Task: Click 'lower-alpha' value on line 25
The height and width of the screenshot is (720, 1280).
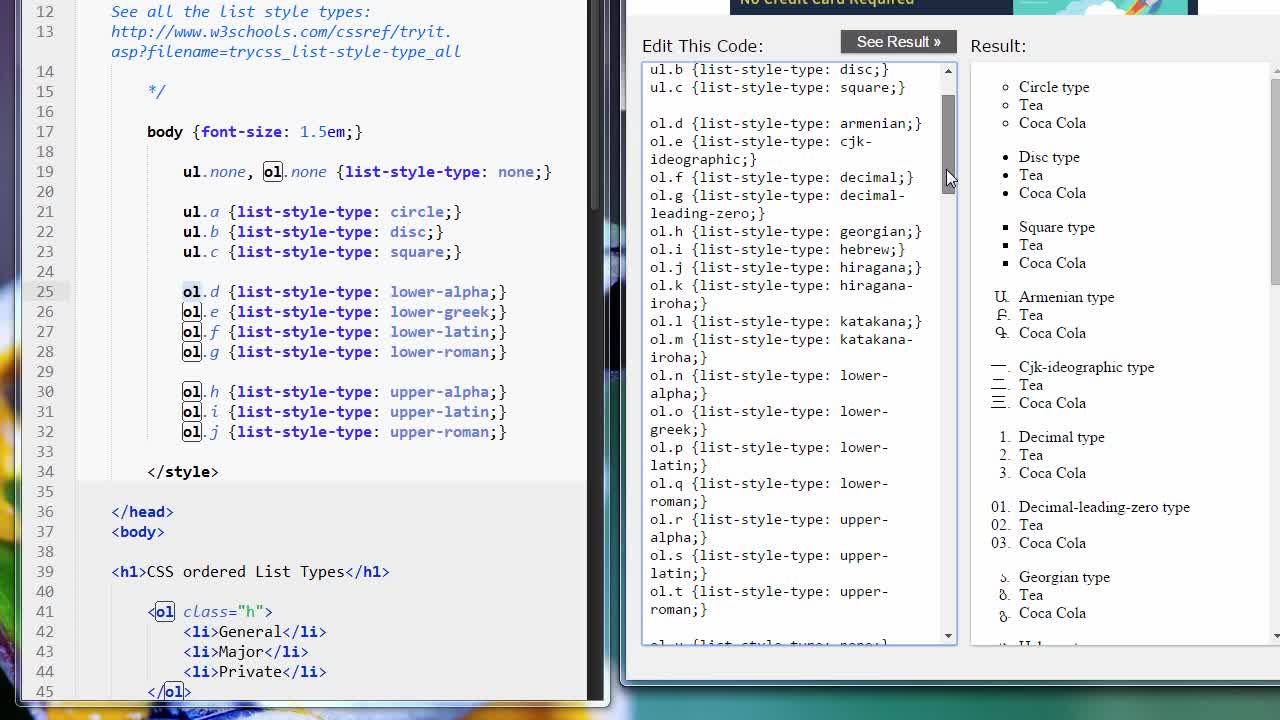Action: (439, 292)
